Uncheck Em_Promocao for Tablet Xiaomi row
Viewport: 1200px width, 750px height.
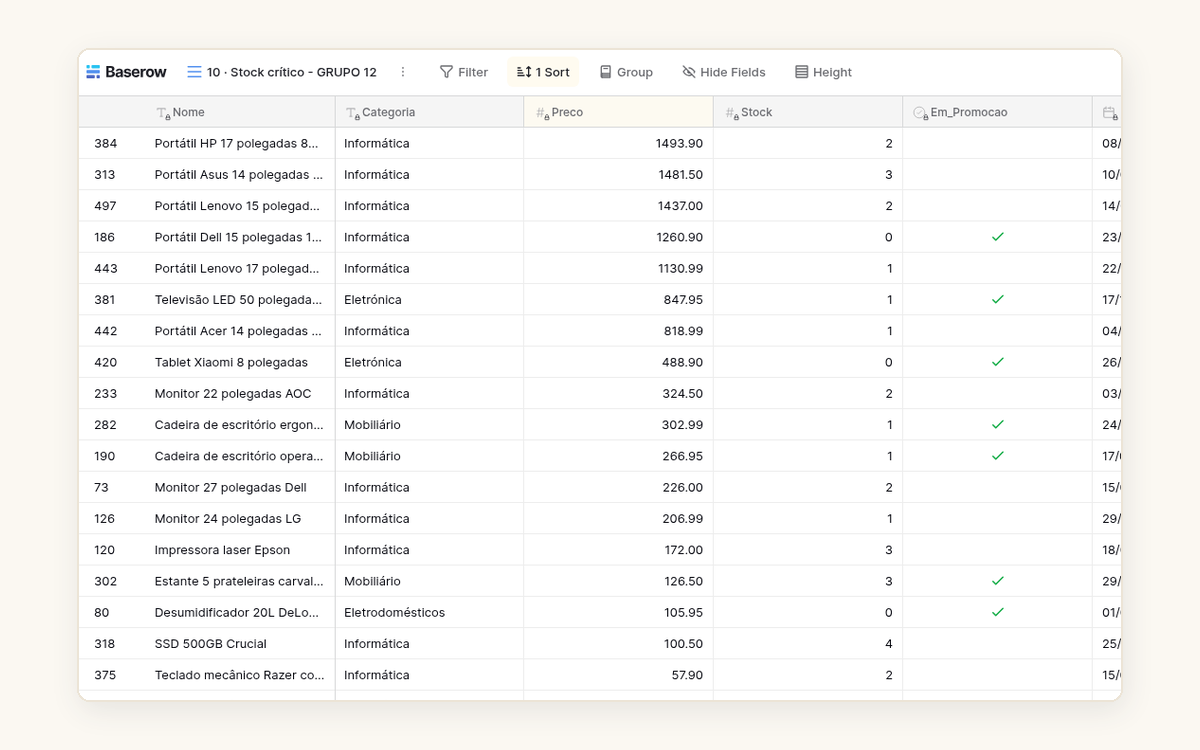click(x=997, y=362)
